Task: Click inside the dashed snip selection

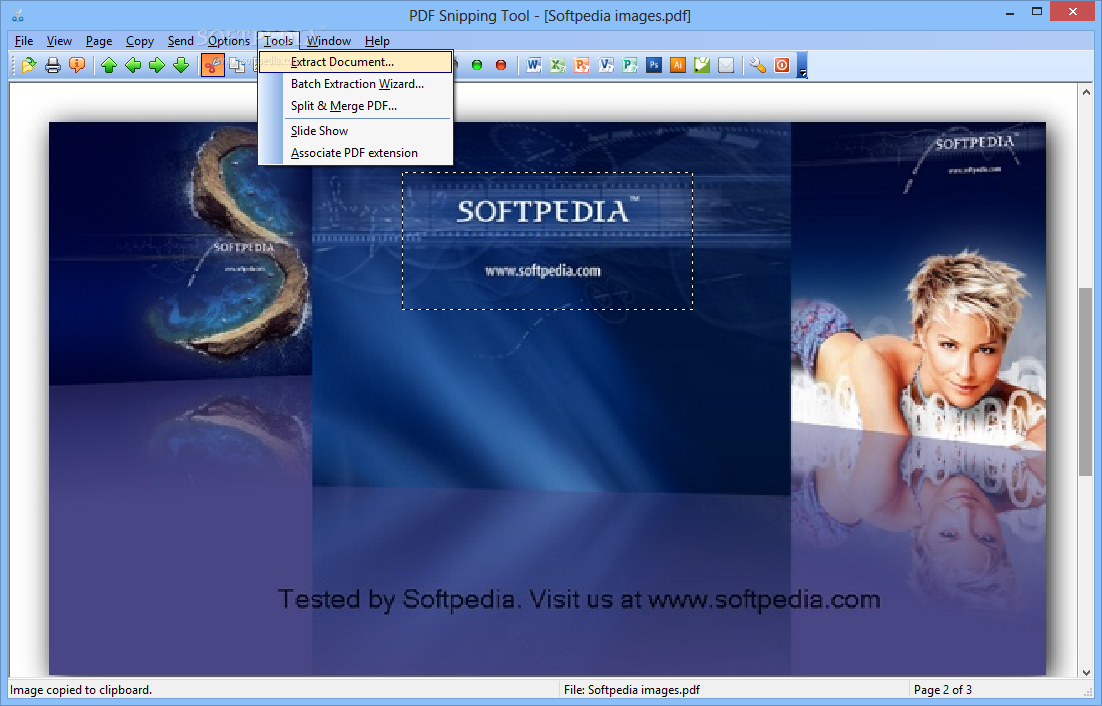Action: (547, 241)
